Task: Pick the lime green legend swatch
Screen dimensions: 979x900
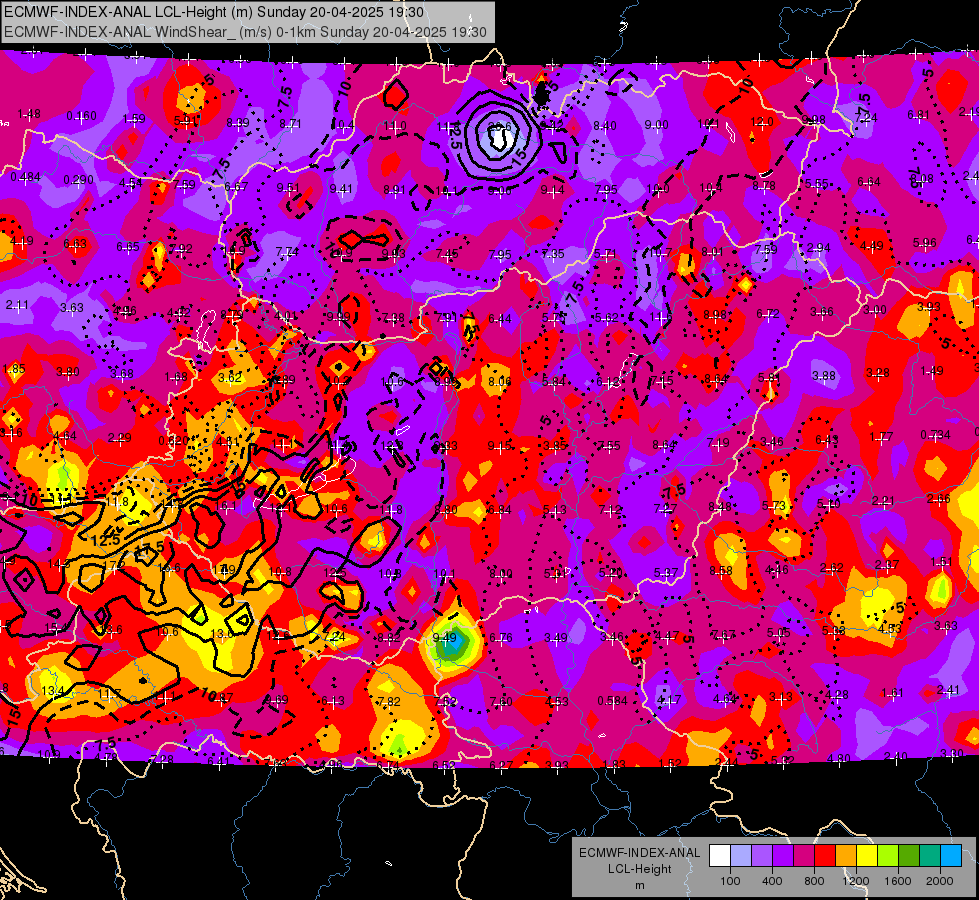Action: pos(888,856)
